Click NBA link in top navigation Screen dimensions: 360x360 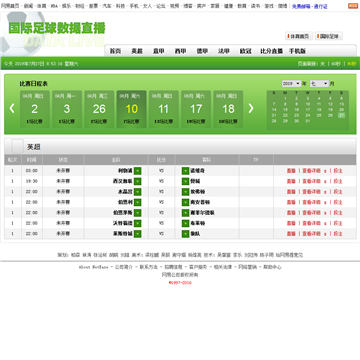coord(54,6)
